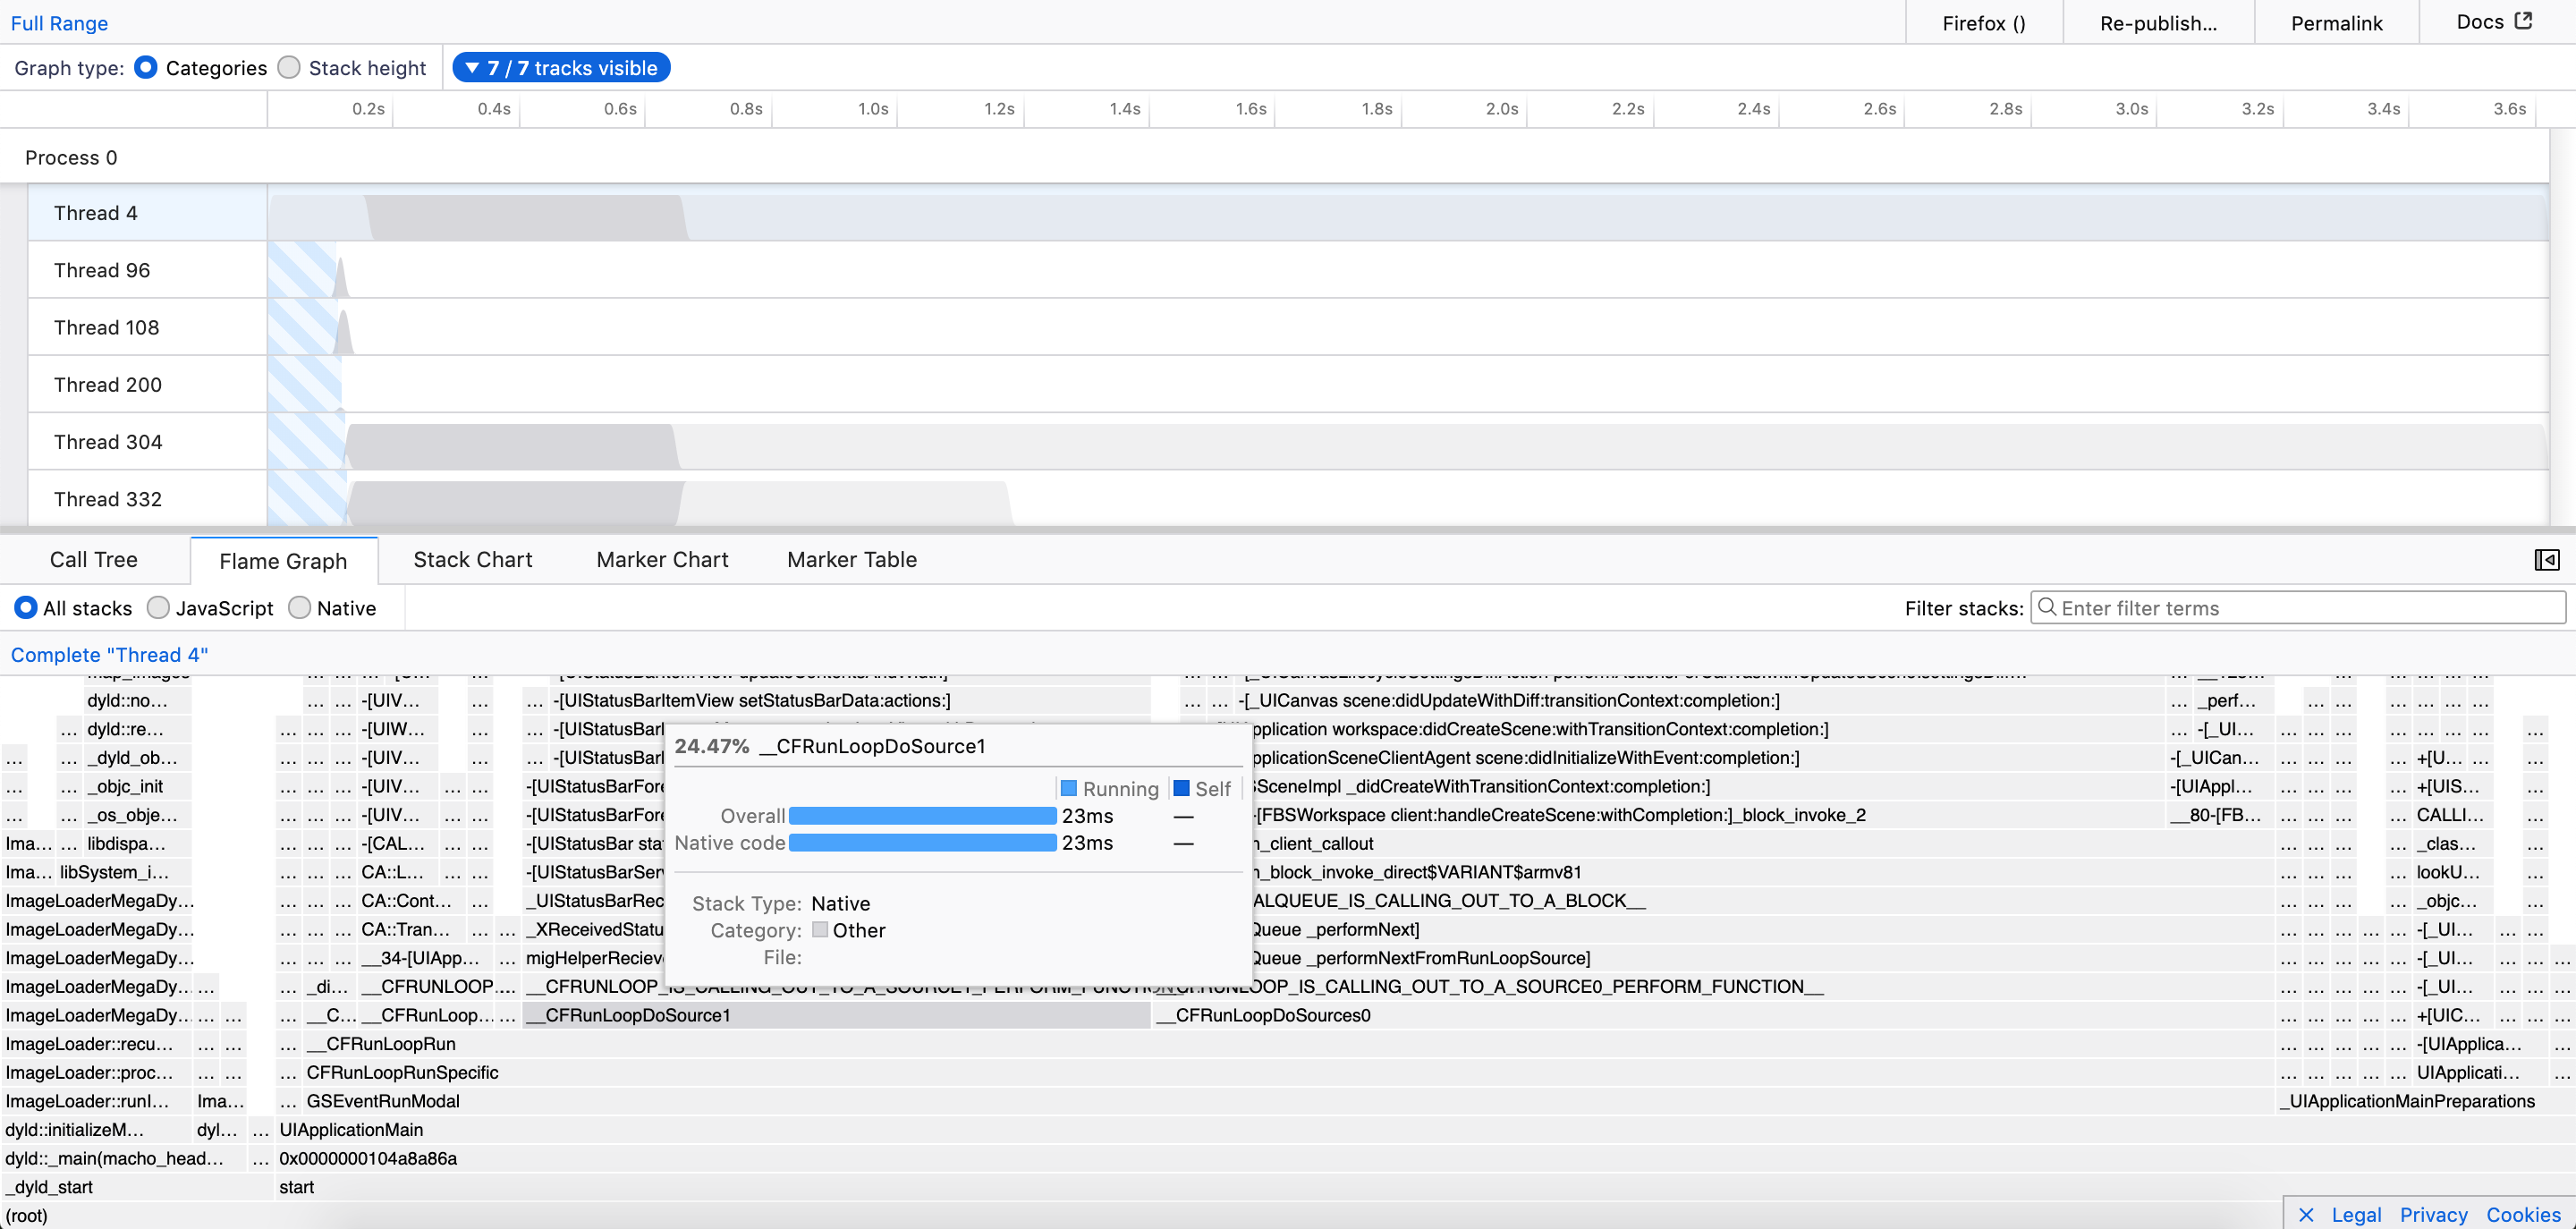Open the Re-publish menu

point(2158,23)
